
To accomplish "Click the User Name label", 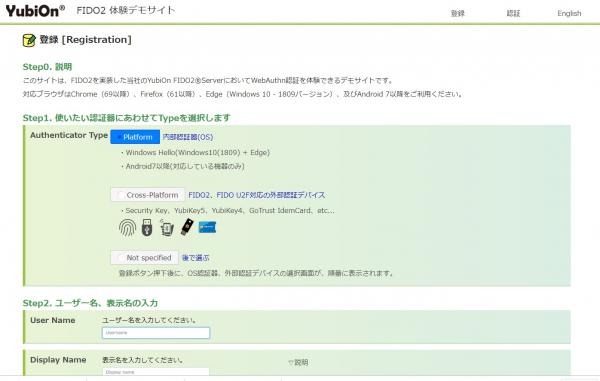I will [x=53, y=320].
